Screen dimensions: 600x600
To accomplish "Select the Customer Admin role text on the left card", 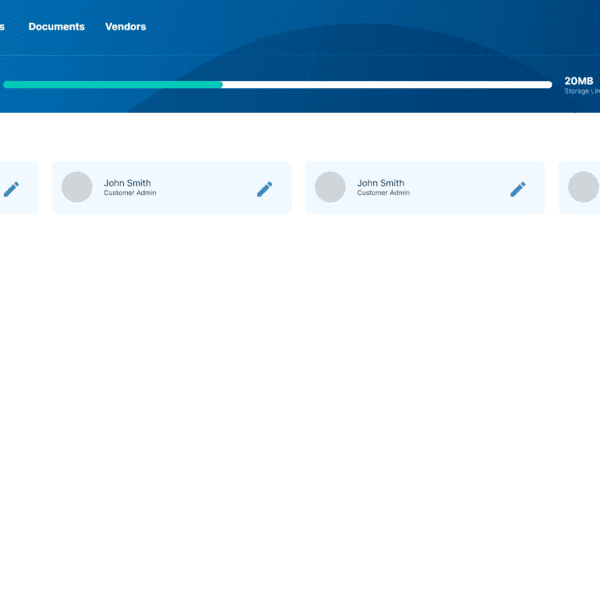I will tap(130, 193).
